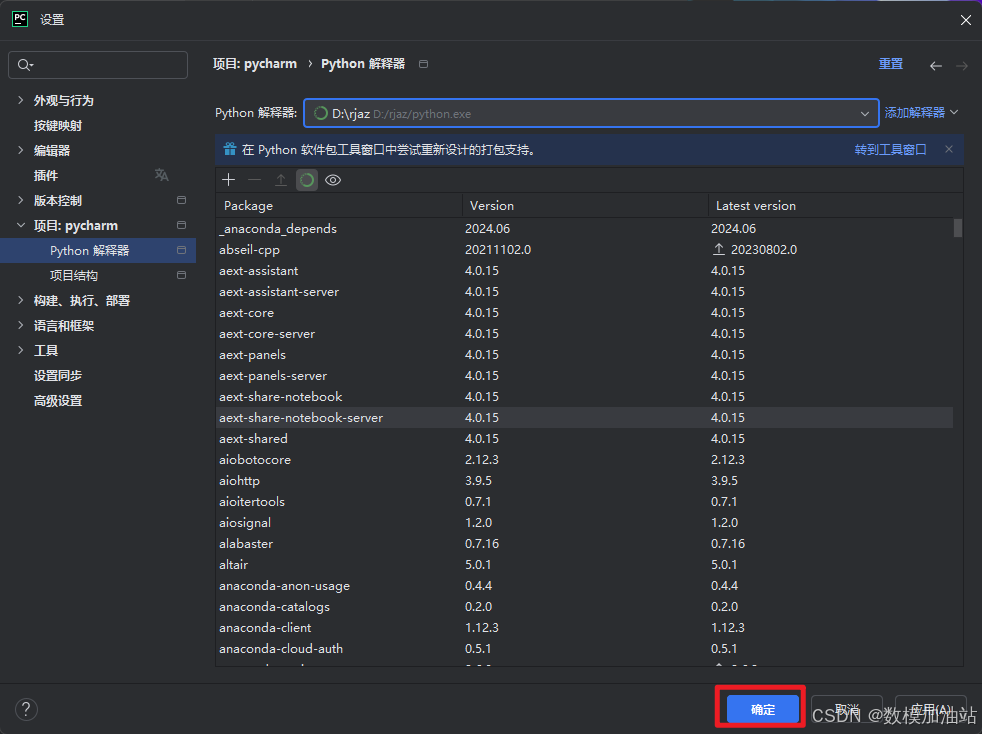
Task: Click the 转到工具窗口 link
Action: (890, 149)
